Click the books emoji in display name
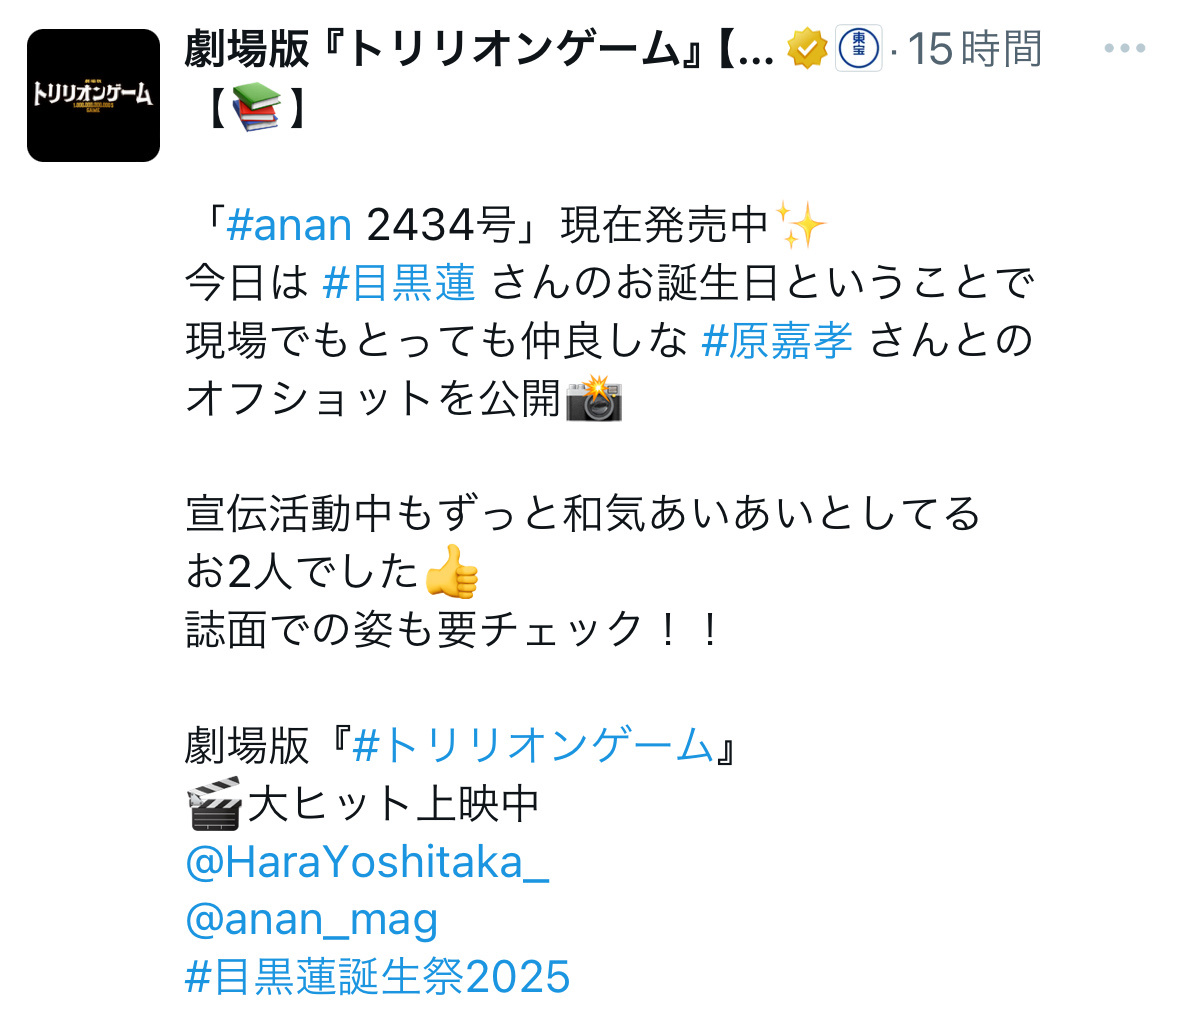1179x1021 pixels. [x=257, y=108]
